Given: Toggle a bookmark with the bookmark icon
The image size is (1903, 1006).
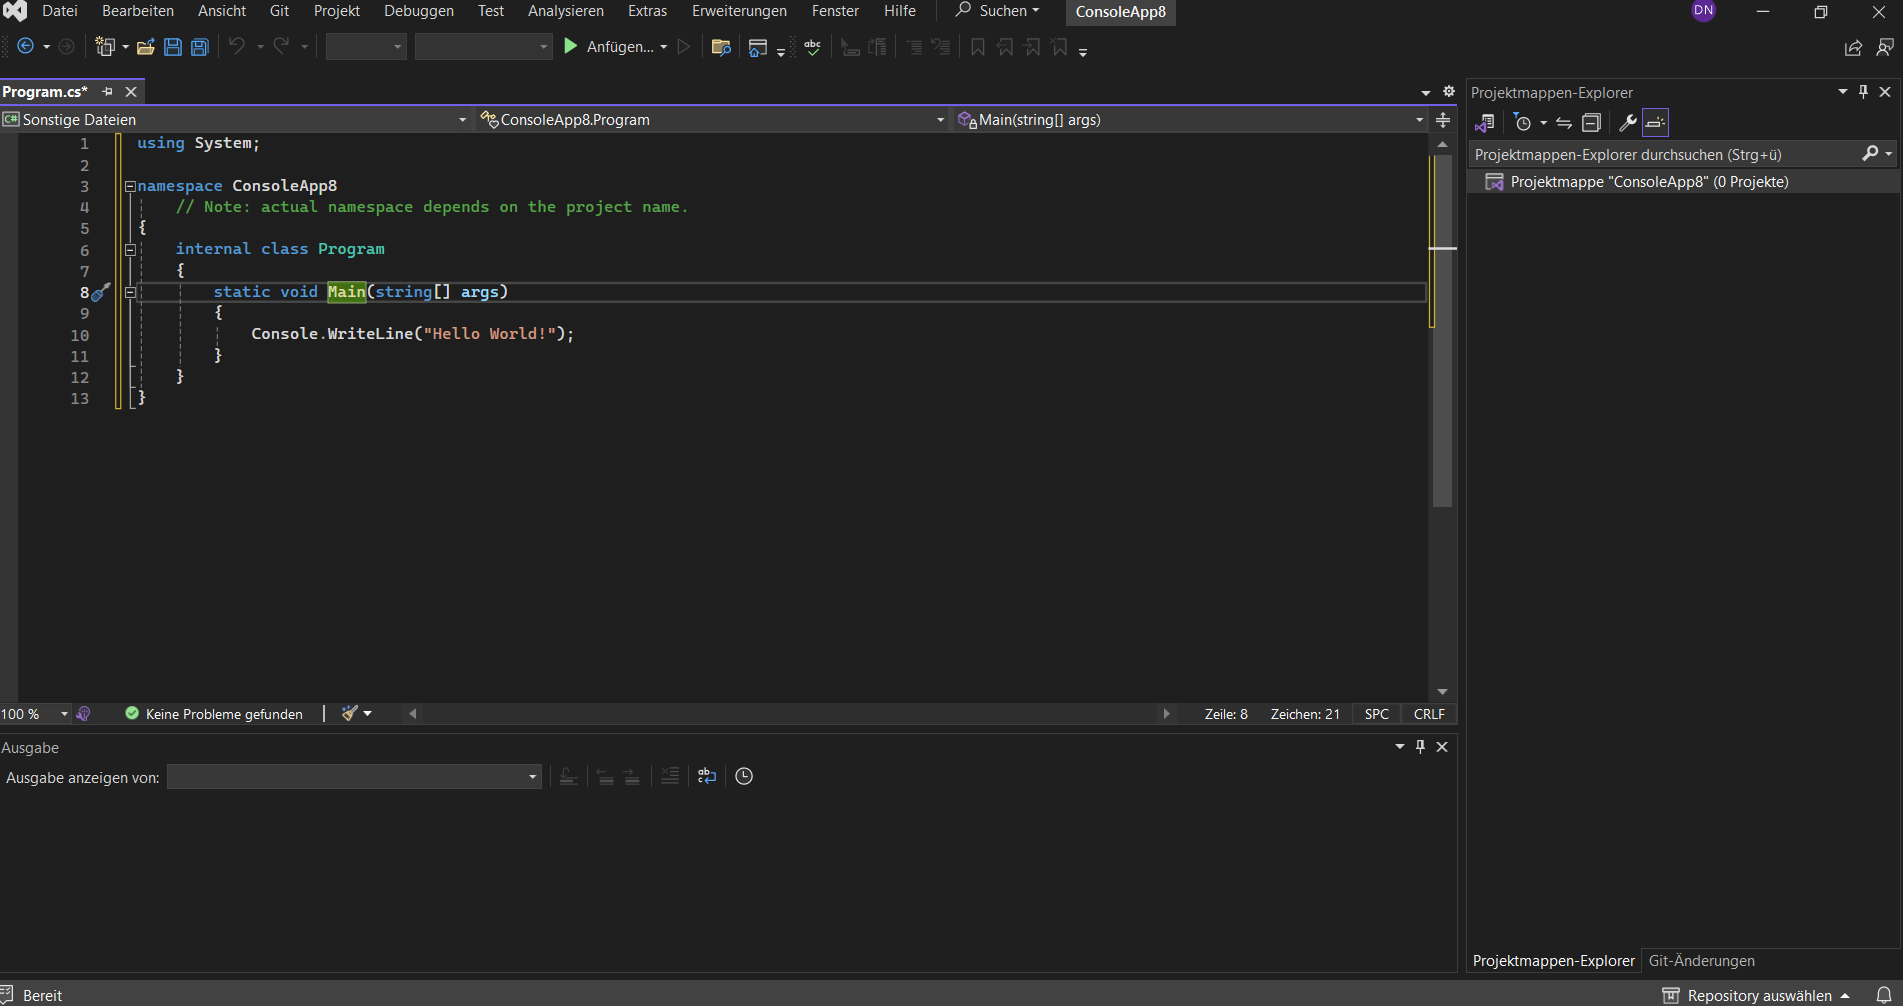Looking at the screenshot, I should point(977,46).
